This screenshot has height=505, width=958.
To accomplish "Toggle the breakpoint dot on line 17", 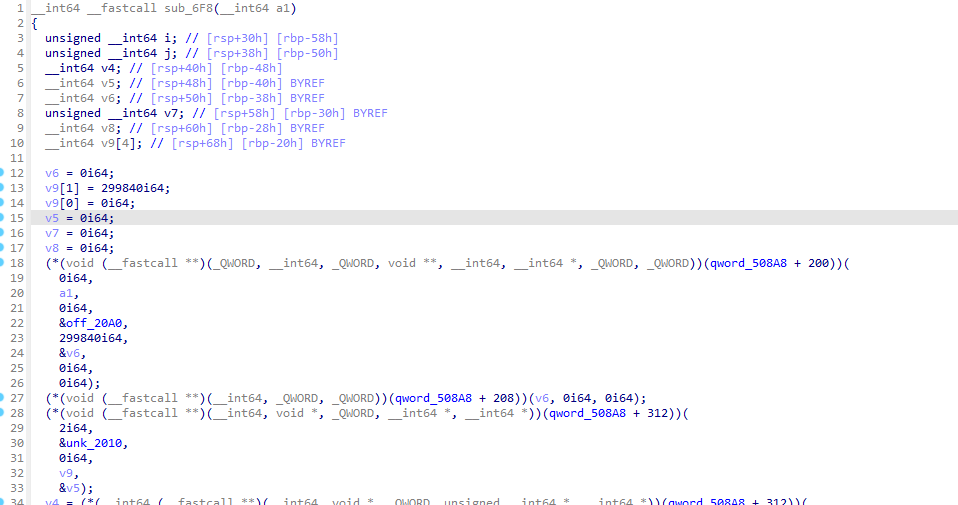I will point(3,248).
